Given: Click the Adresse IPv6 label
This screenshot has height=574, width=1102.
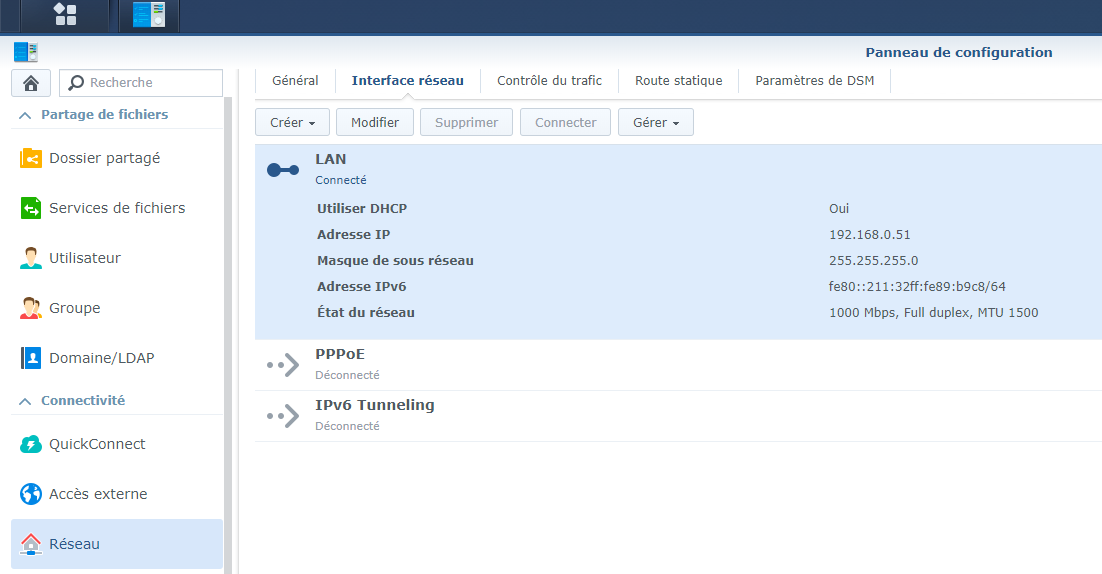Looking at the screenshot, I should [361, 287].
